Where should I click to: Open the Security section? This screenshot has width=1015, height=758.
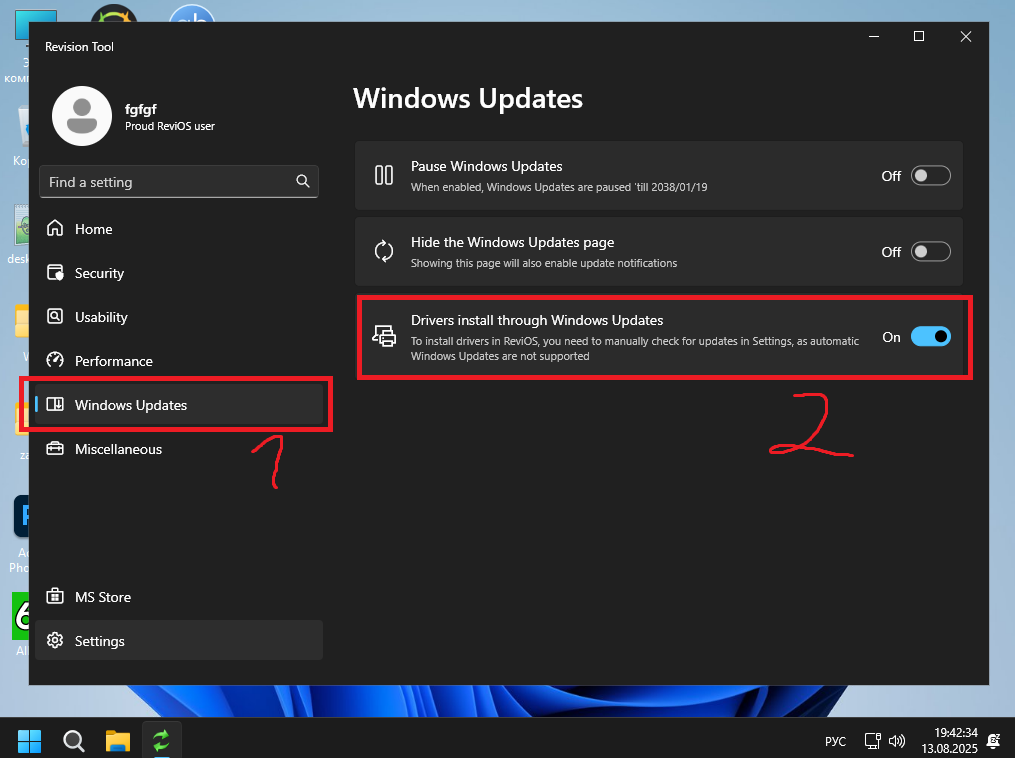click(179, 273)
